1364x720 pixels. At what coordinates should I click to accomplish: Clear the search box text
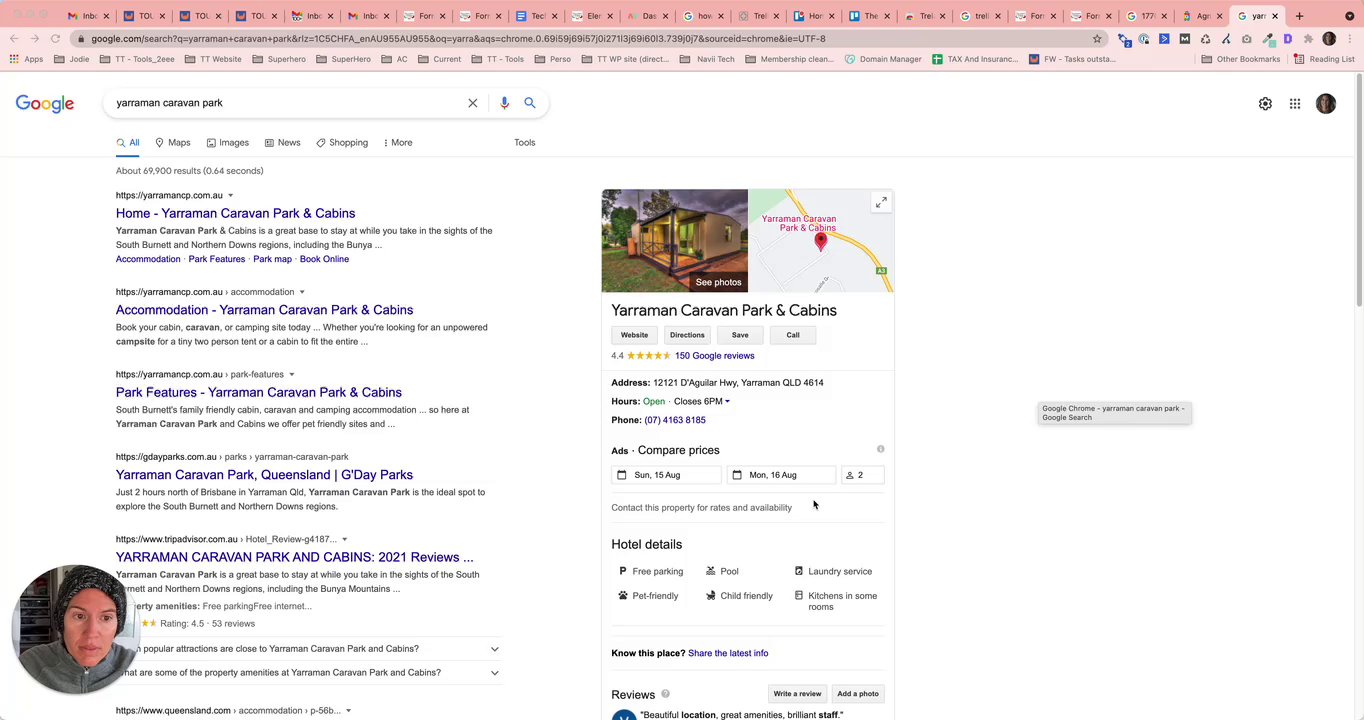tap(473, 103)
